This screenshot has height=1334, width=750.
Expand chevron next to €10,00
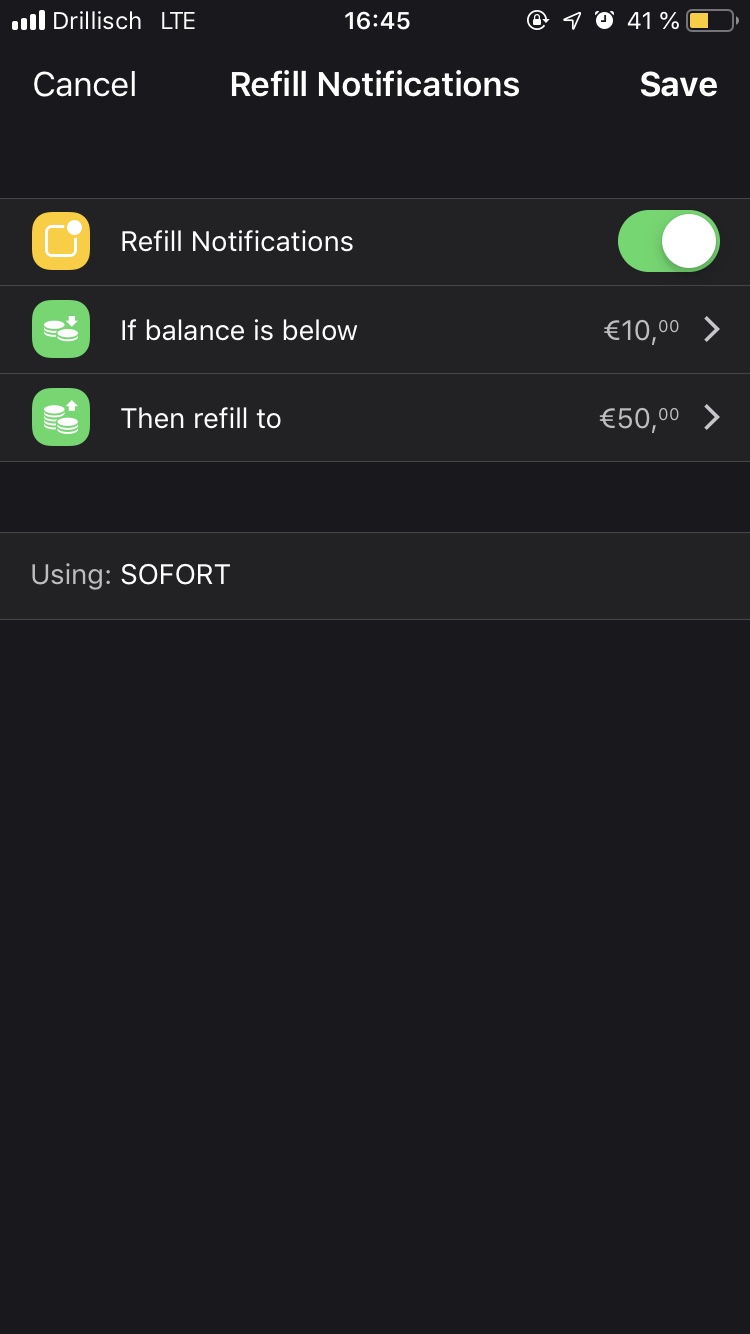[x=712, y=330]
